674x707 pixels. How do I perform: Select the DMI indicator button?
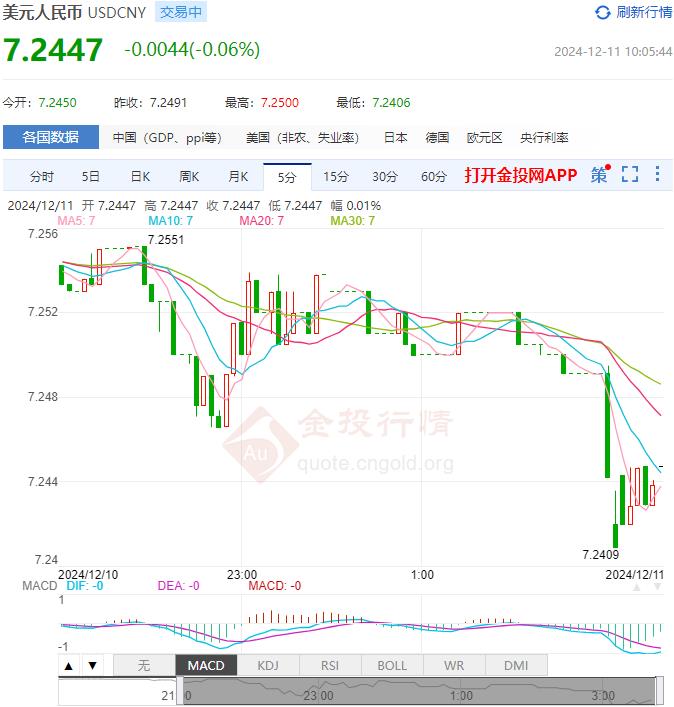pyautogui.click(x=516, y=666)
